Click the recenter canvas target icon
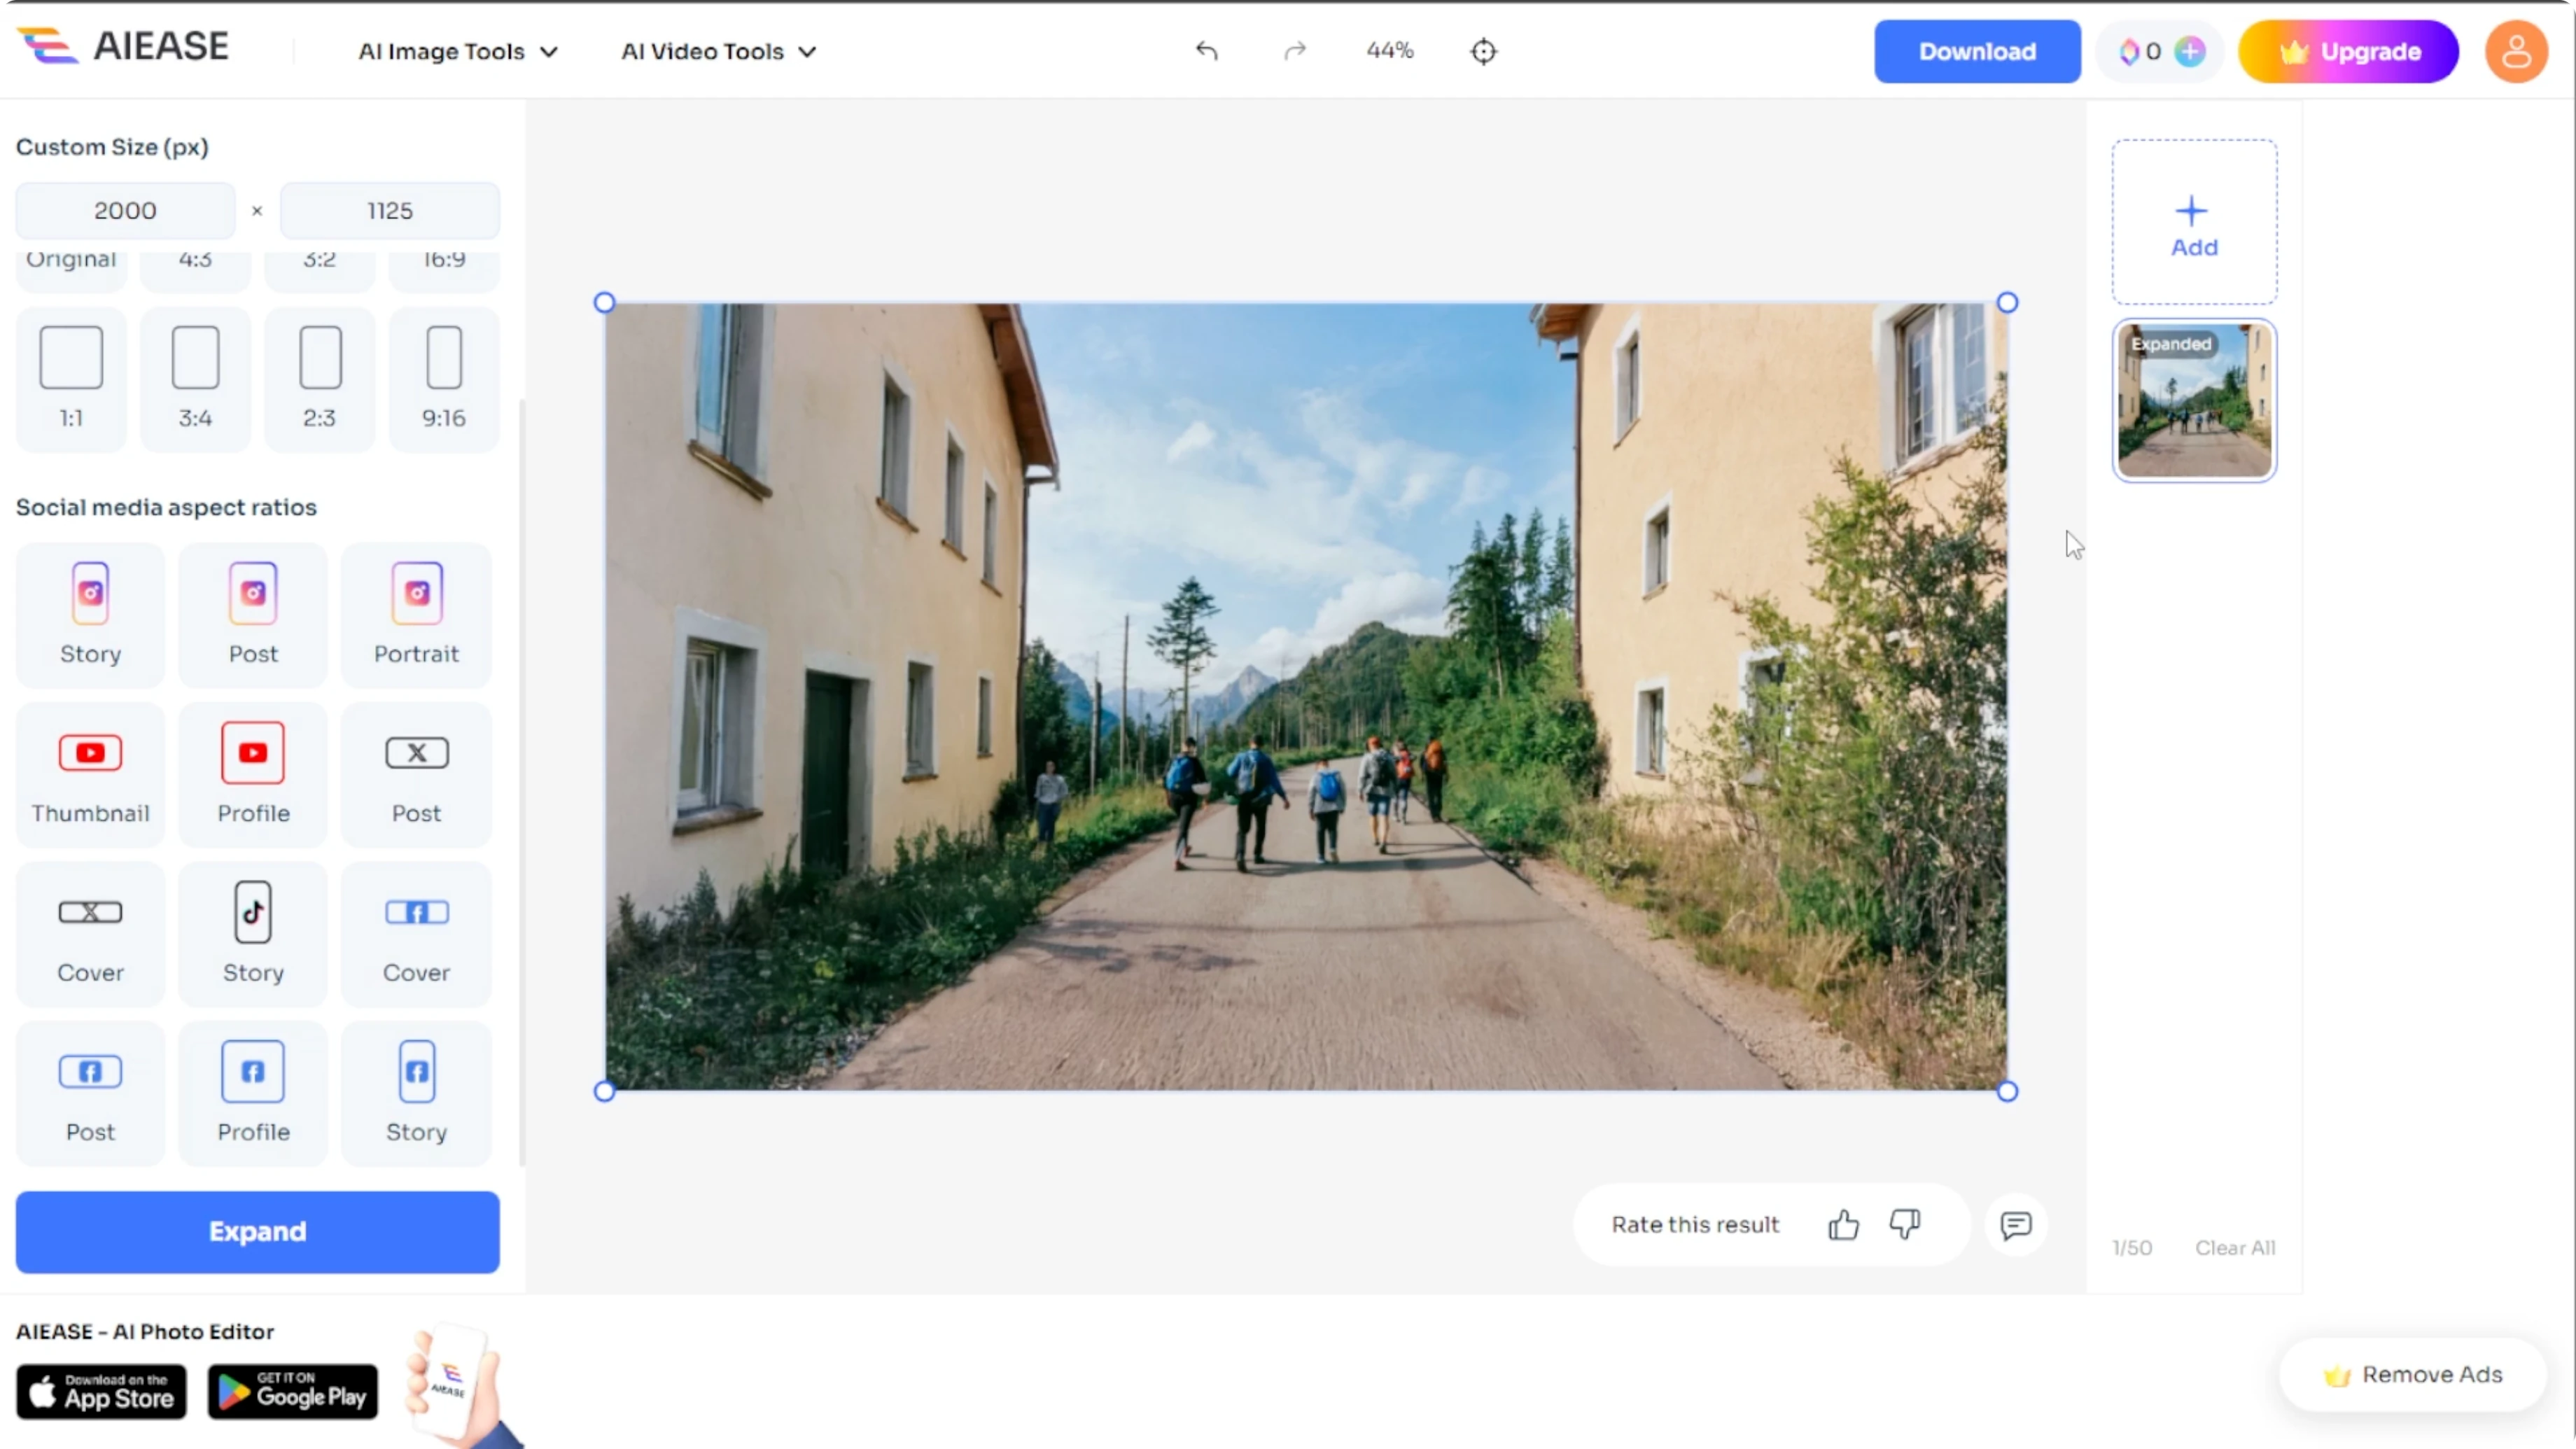The image size is (2576, 1449). [1484, 51]
